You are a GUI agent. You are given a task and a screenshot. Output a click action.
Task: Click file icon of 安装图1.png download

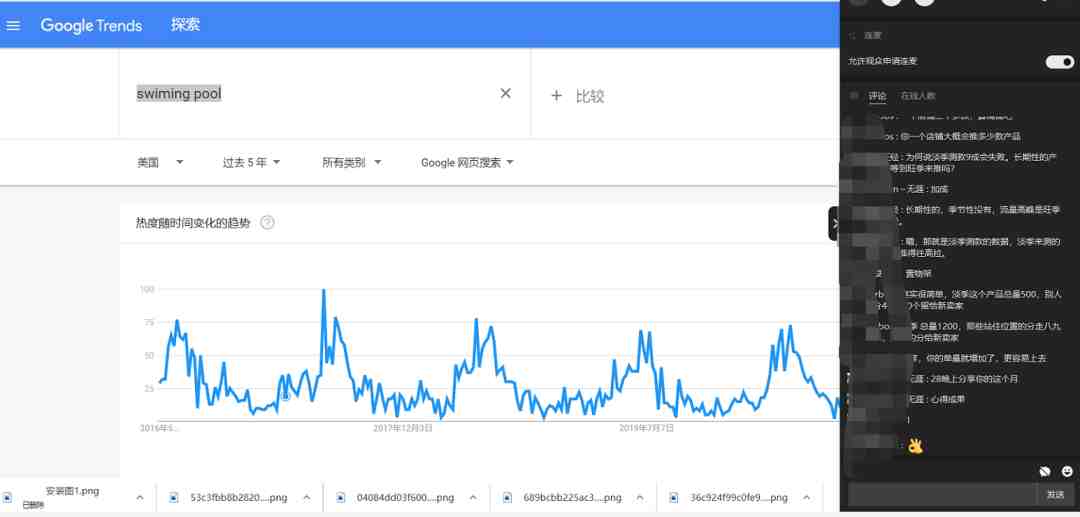(8, 497)
